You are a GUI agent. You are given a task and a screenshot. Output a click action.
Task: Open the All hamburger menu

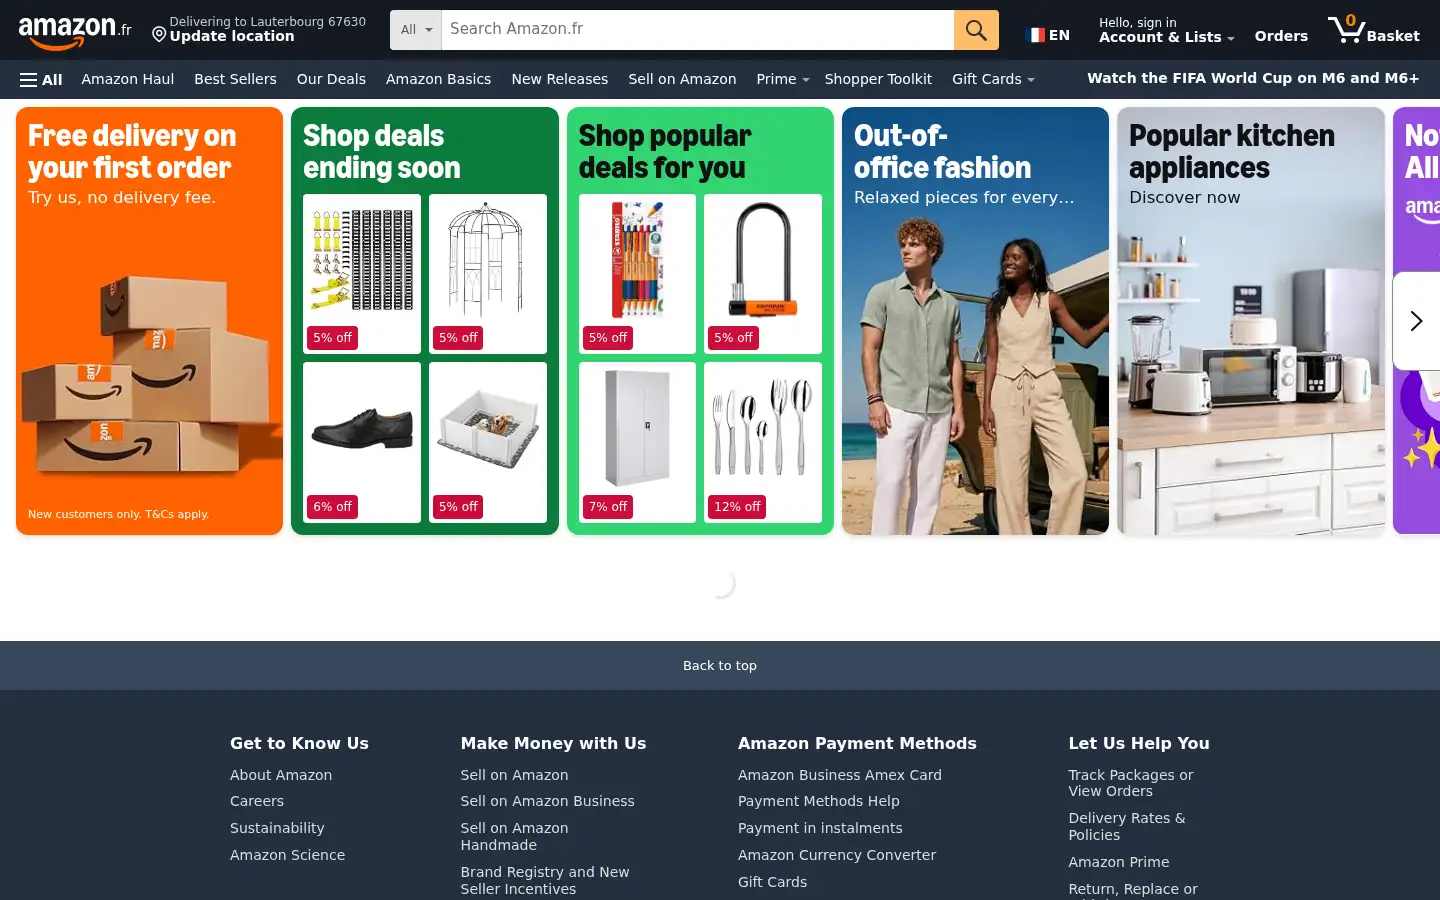41,80
